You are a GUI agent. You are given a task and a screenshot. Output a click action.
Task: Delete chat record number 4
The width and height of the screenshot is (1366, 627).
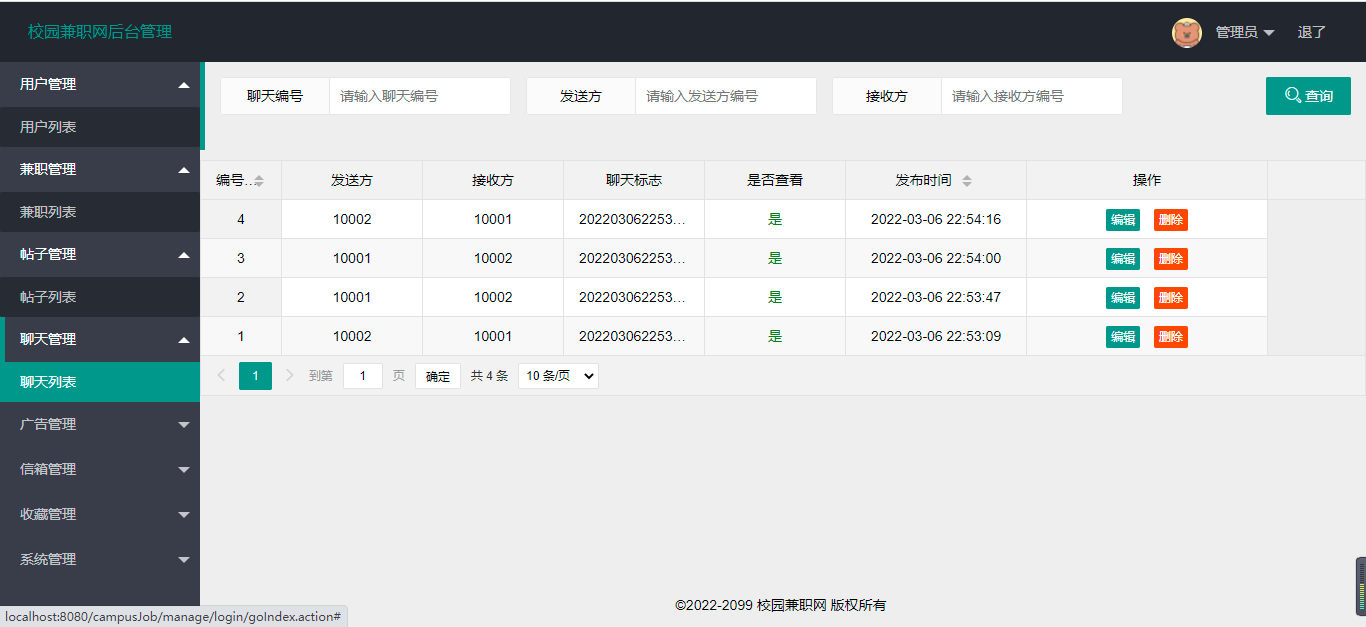point(1171,220)
